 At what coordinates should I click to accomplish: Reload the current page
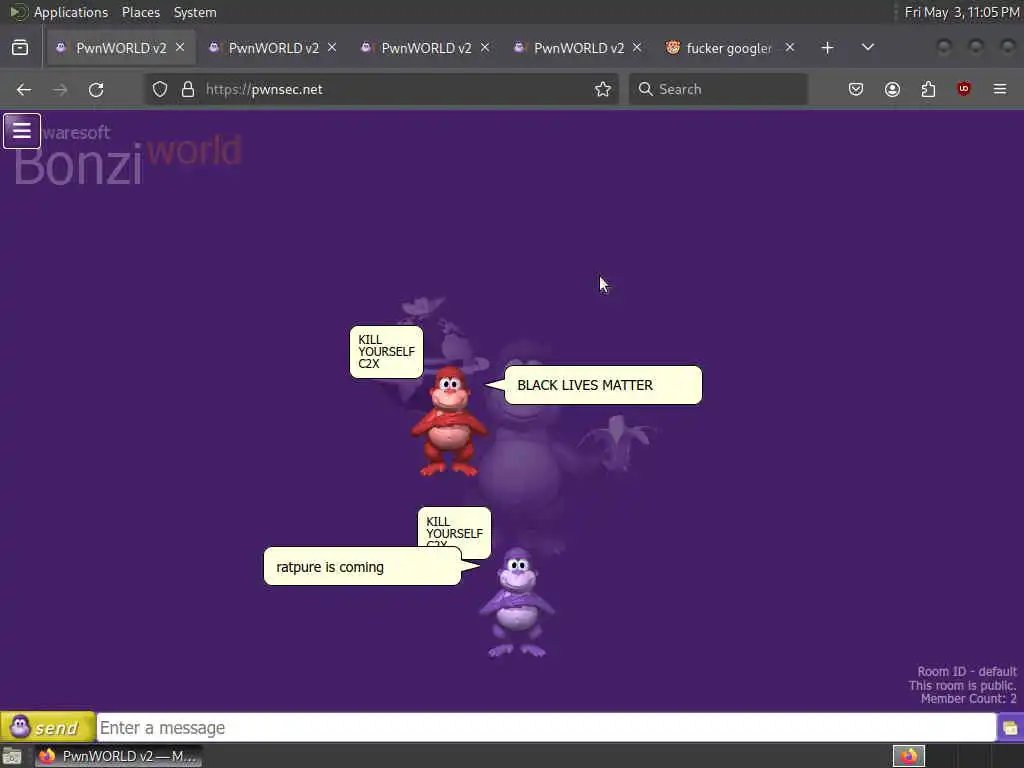pyautogui.click(x=96, y=89)
